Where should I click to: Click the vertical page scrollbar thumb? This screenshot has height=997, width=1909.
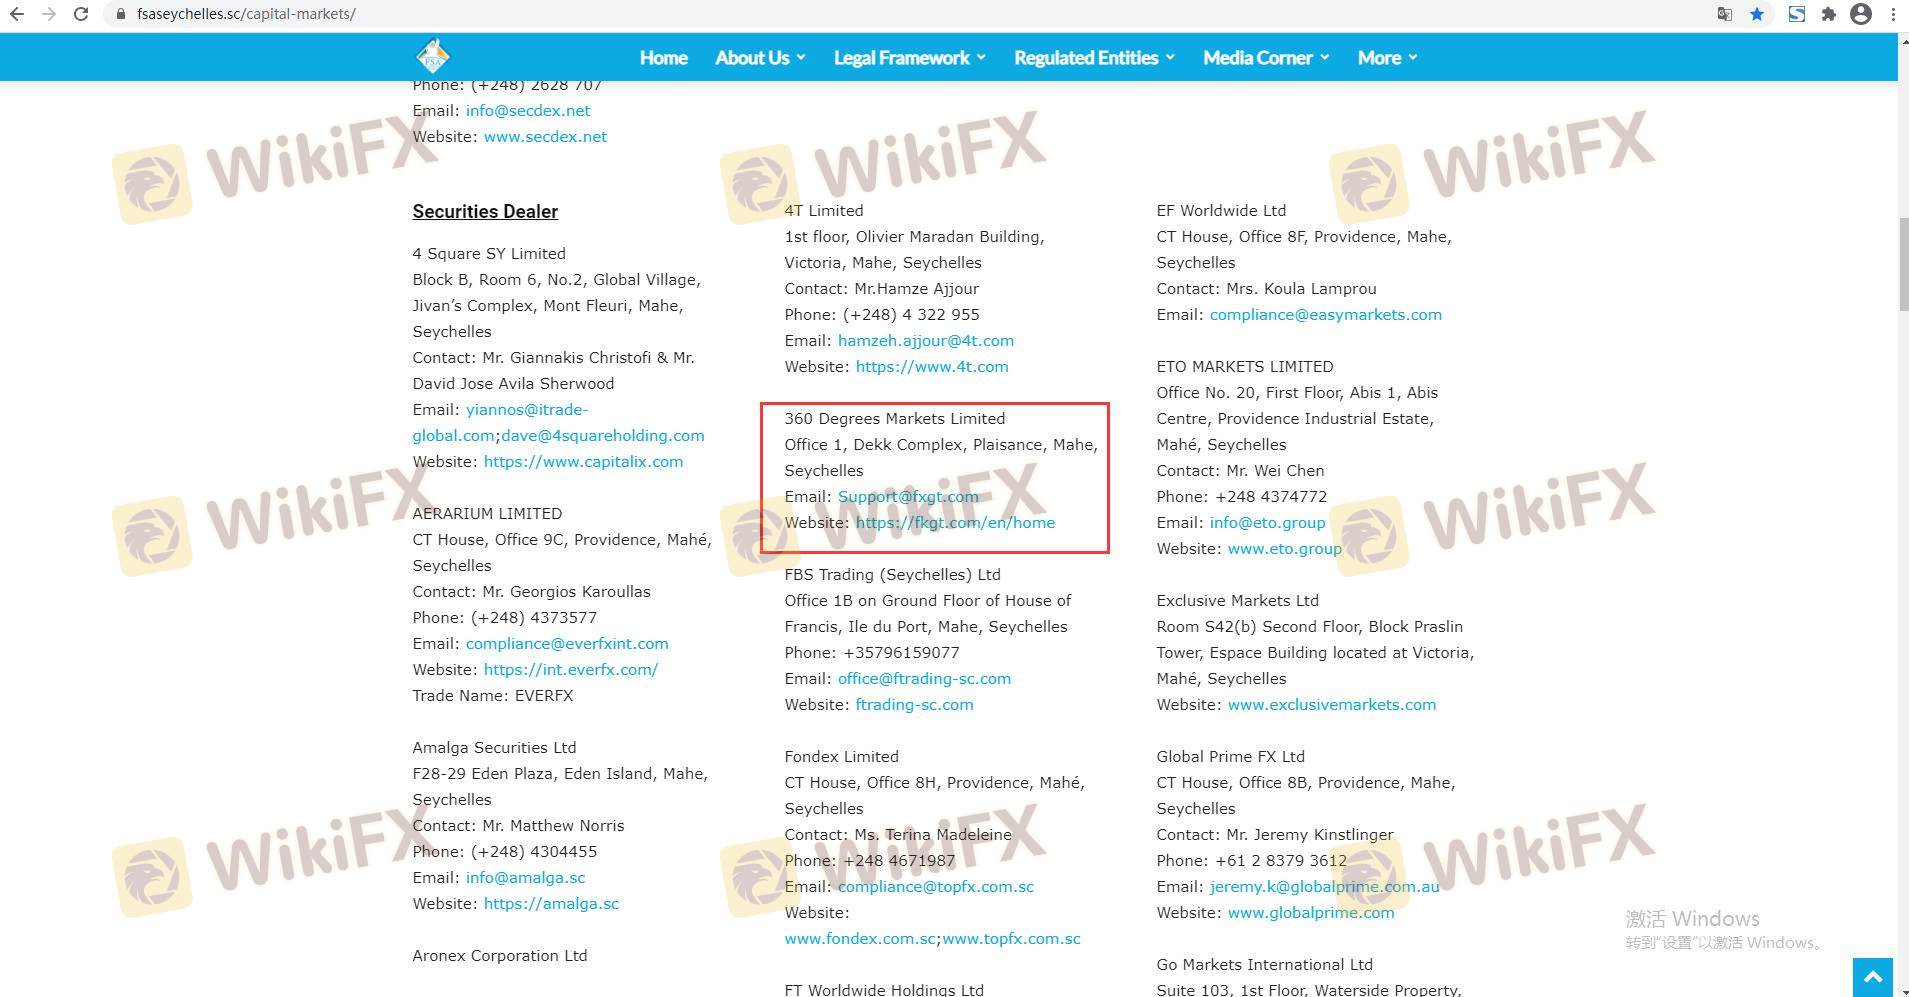tap(1903, 265)
